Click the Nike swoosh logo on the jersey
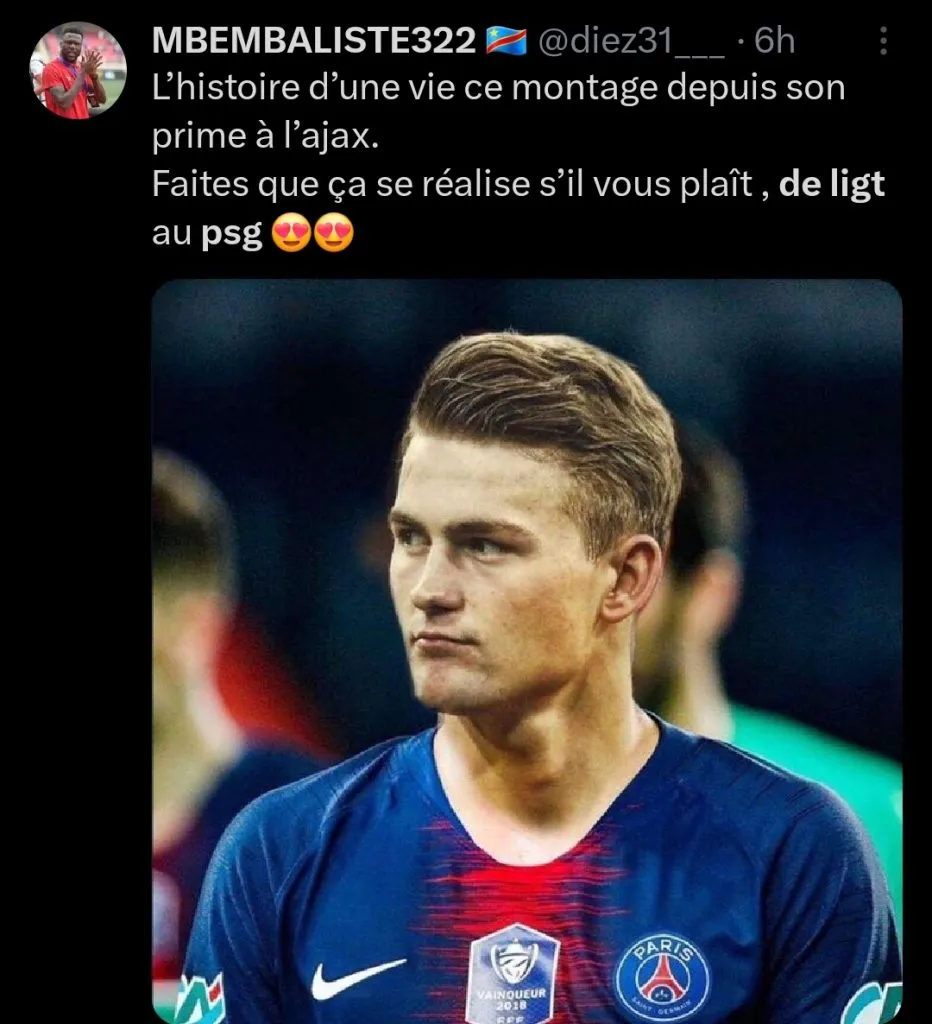 click(358, 980)
